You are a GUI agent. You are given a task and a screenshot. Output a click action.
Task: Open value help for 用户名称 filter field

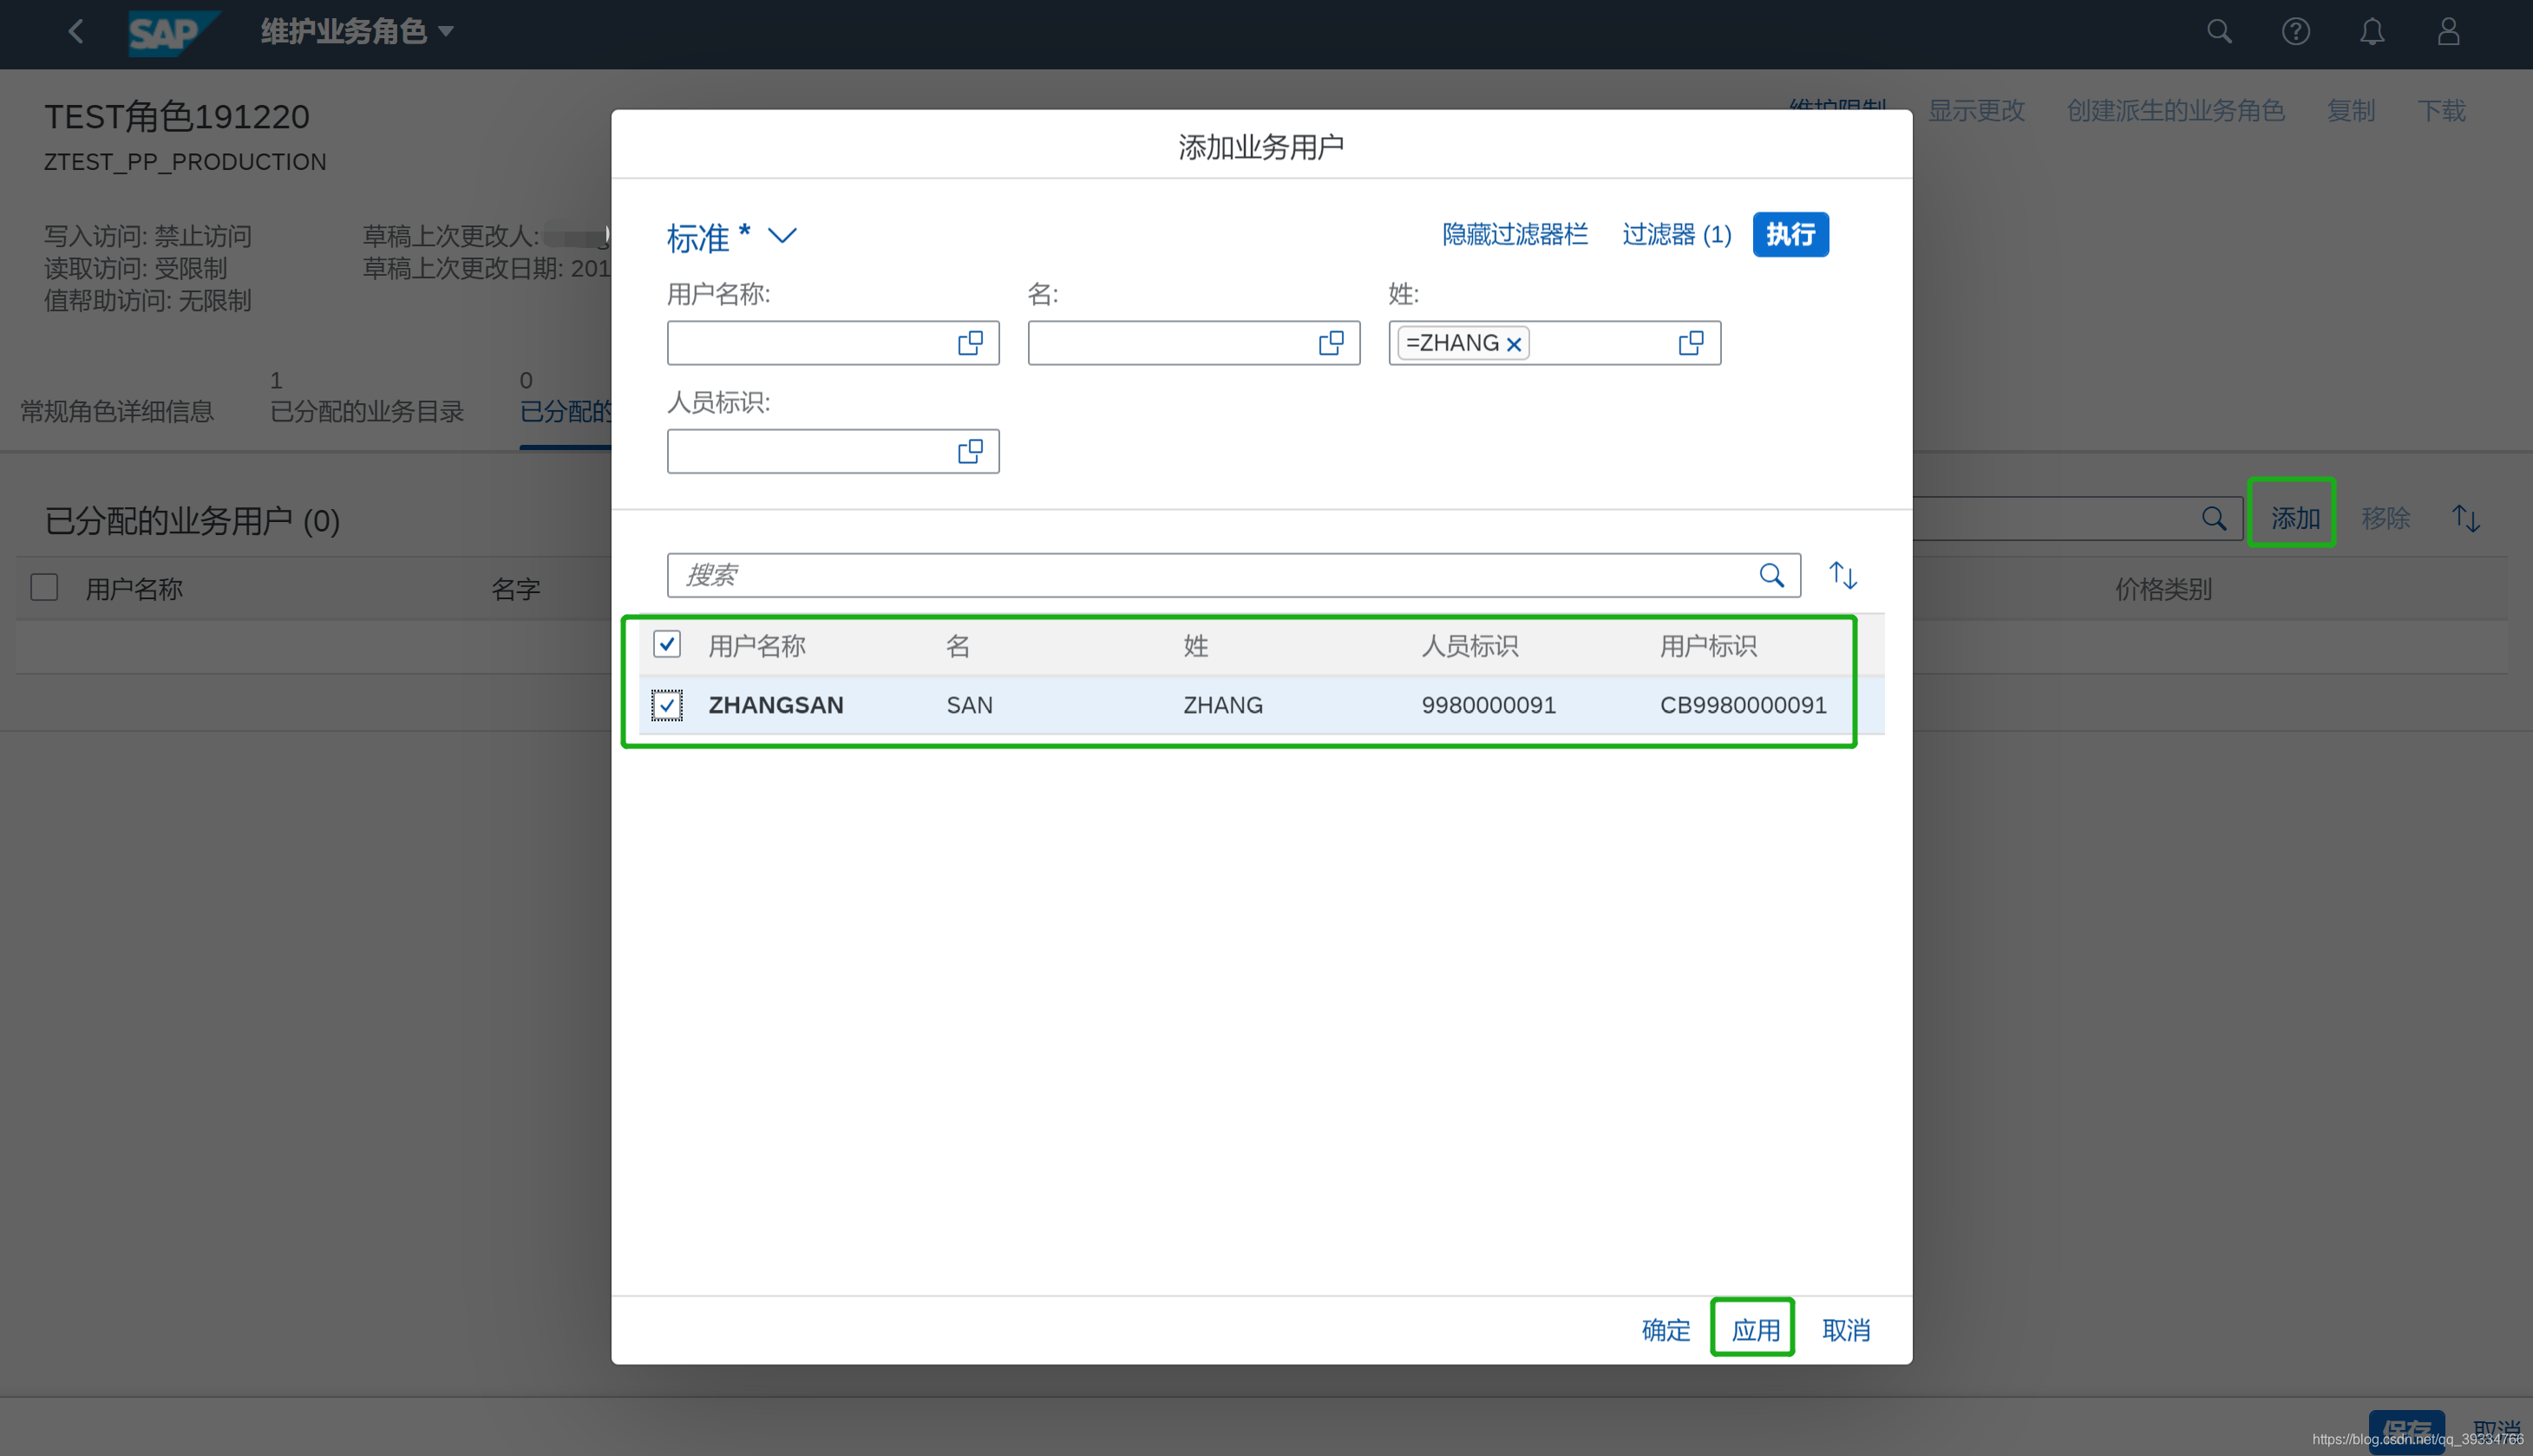[969, 343]
